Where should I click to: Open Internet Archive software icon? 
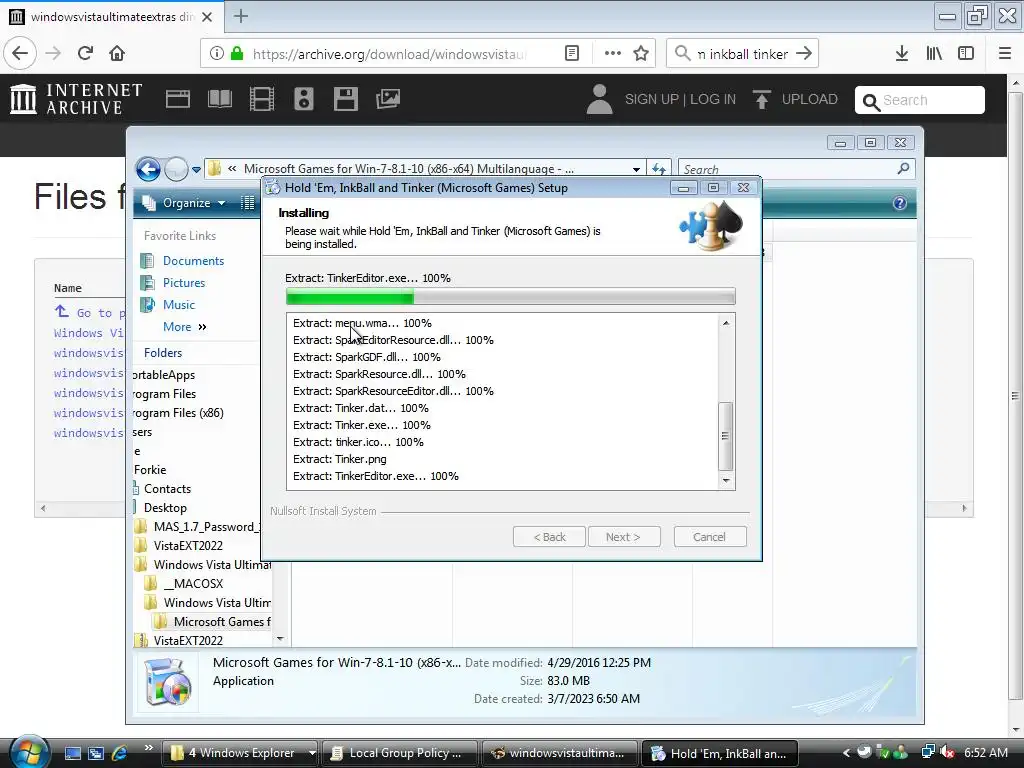pyautogui.click(x=345, y=99)
